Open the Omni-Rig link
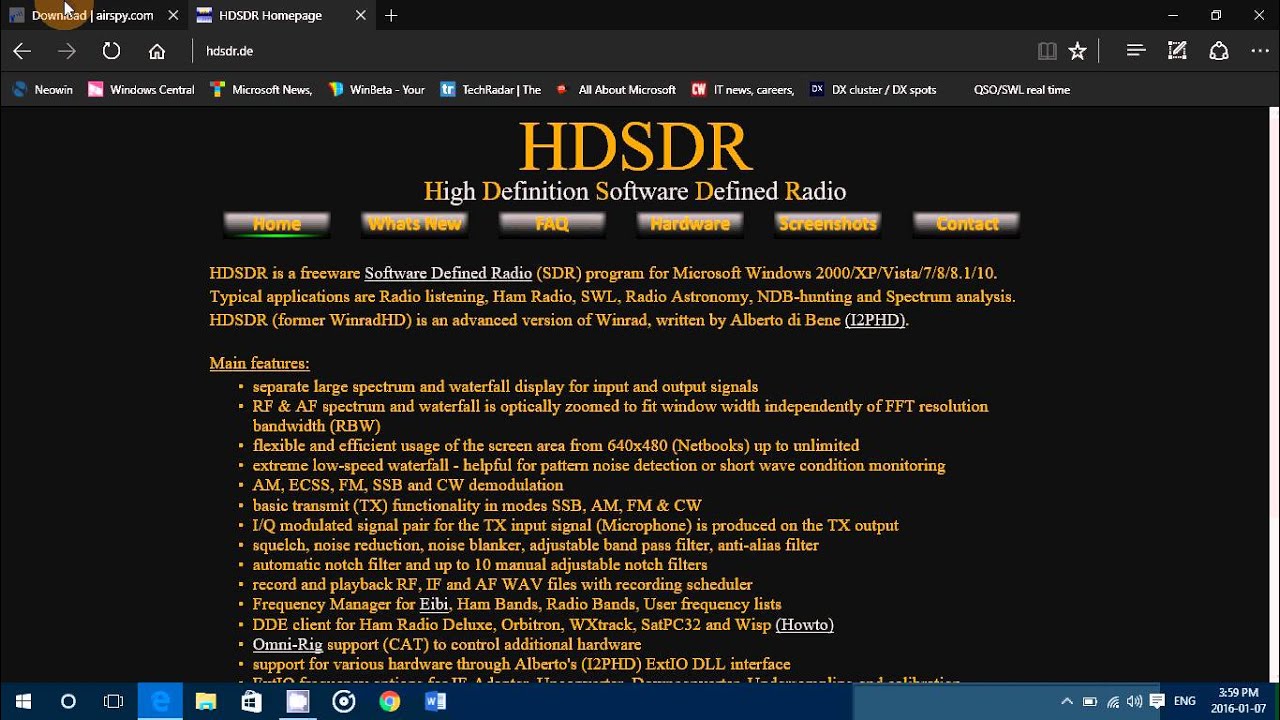Viewport: 1280px width, 720px height. click(287, 644)
